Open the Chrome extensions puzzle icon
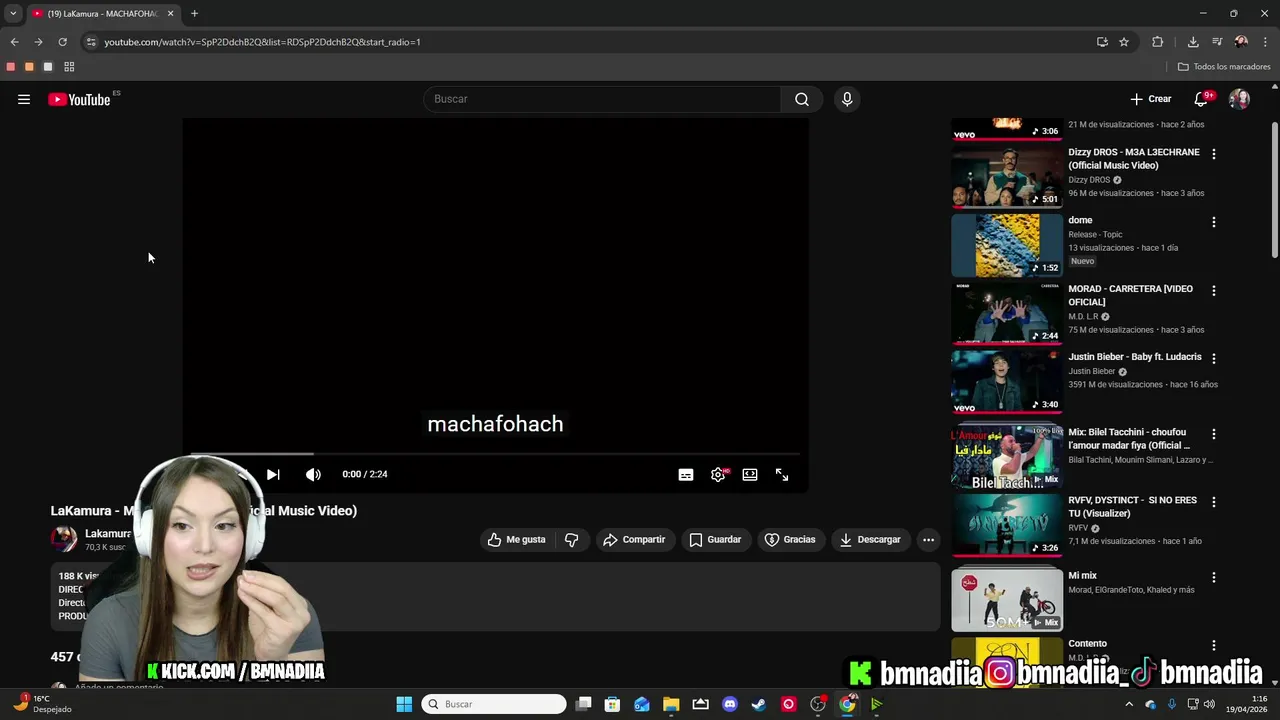 tap(1158, 42)
